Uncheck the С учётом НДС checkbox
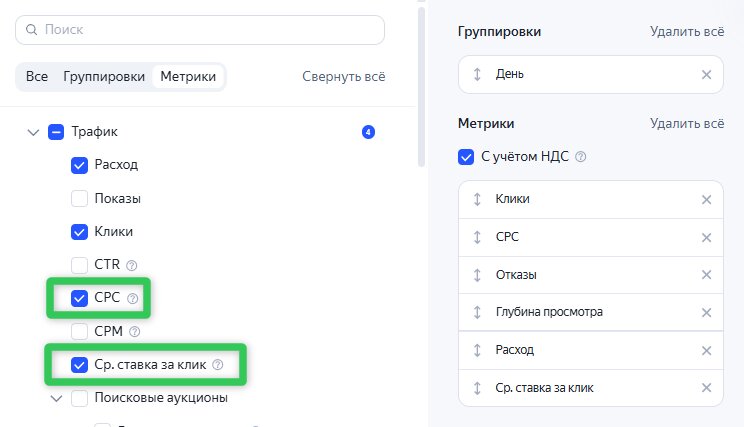 [466, 157]
